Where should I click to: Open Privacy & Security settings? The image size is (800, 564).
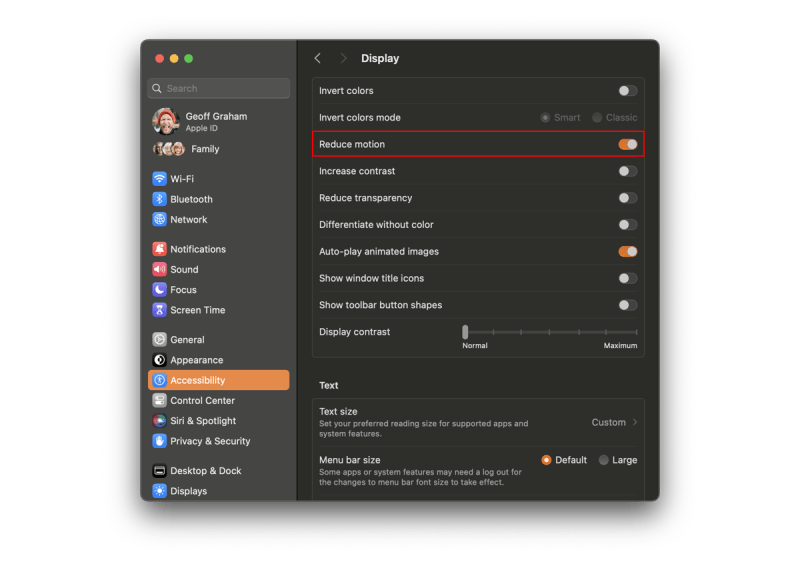218,441
